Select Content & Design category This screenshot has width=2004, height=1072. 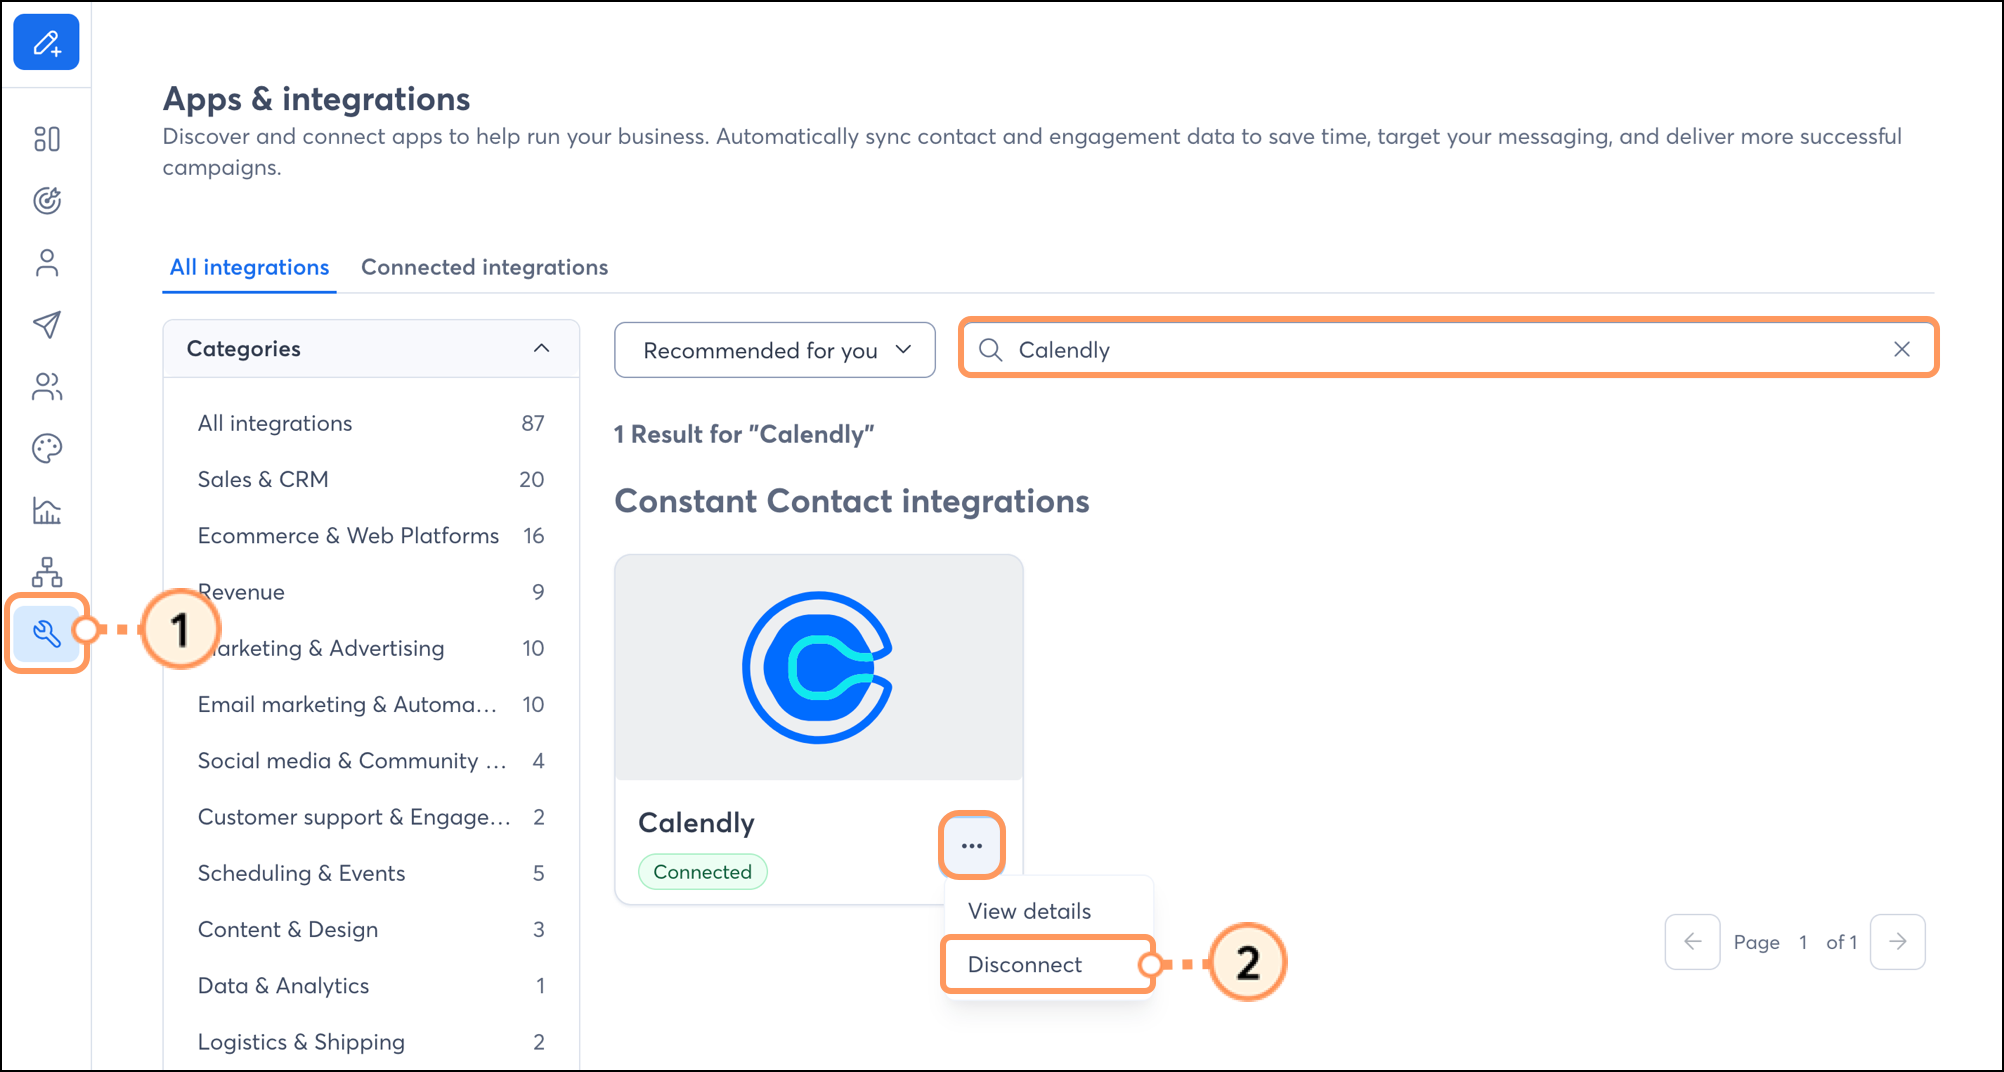[x=371, y=929]
